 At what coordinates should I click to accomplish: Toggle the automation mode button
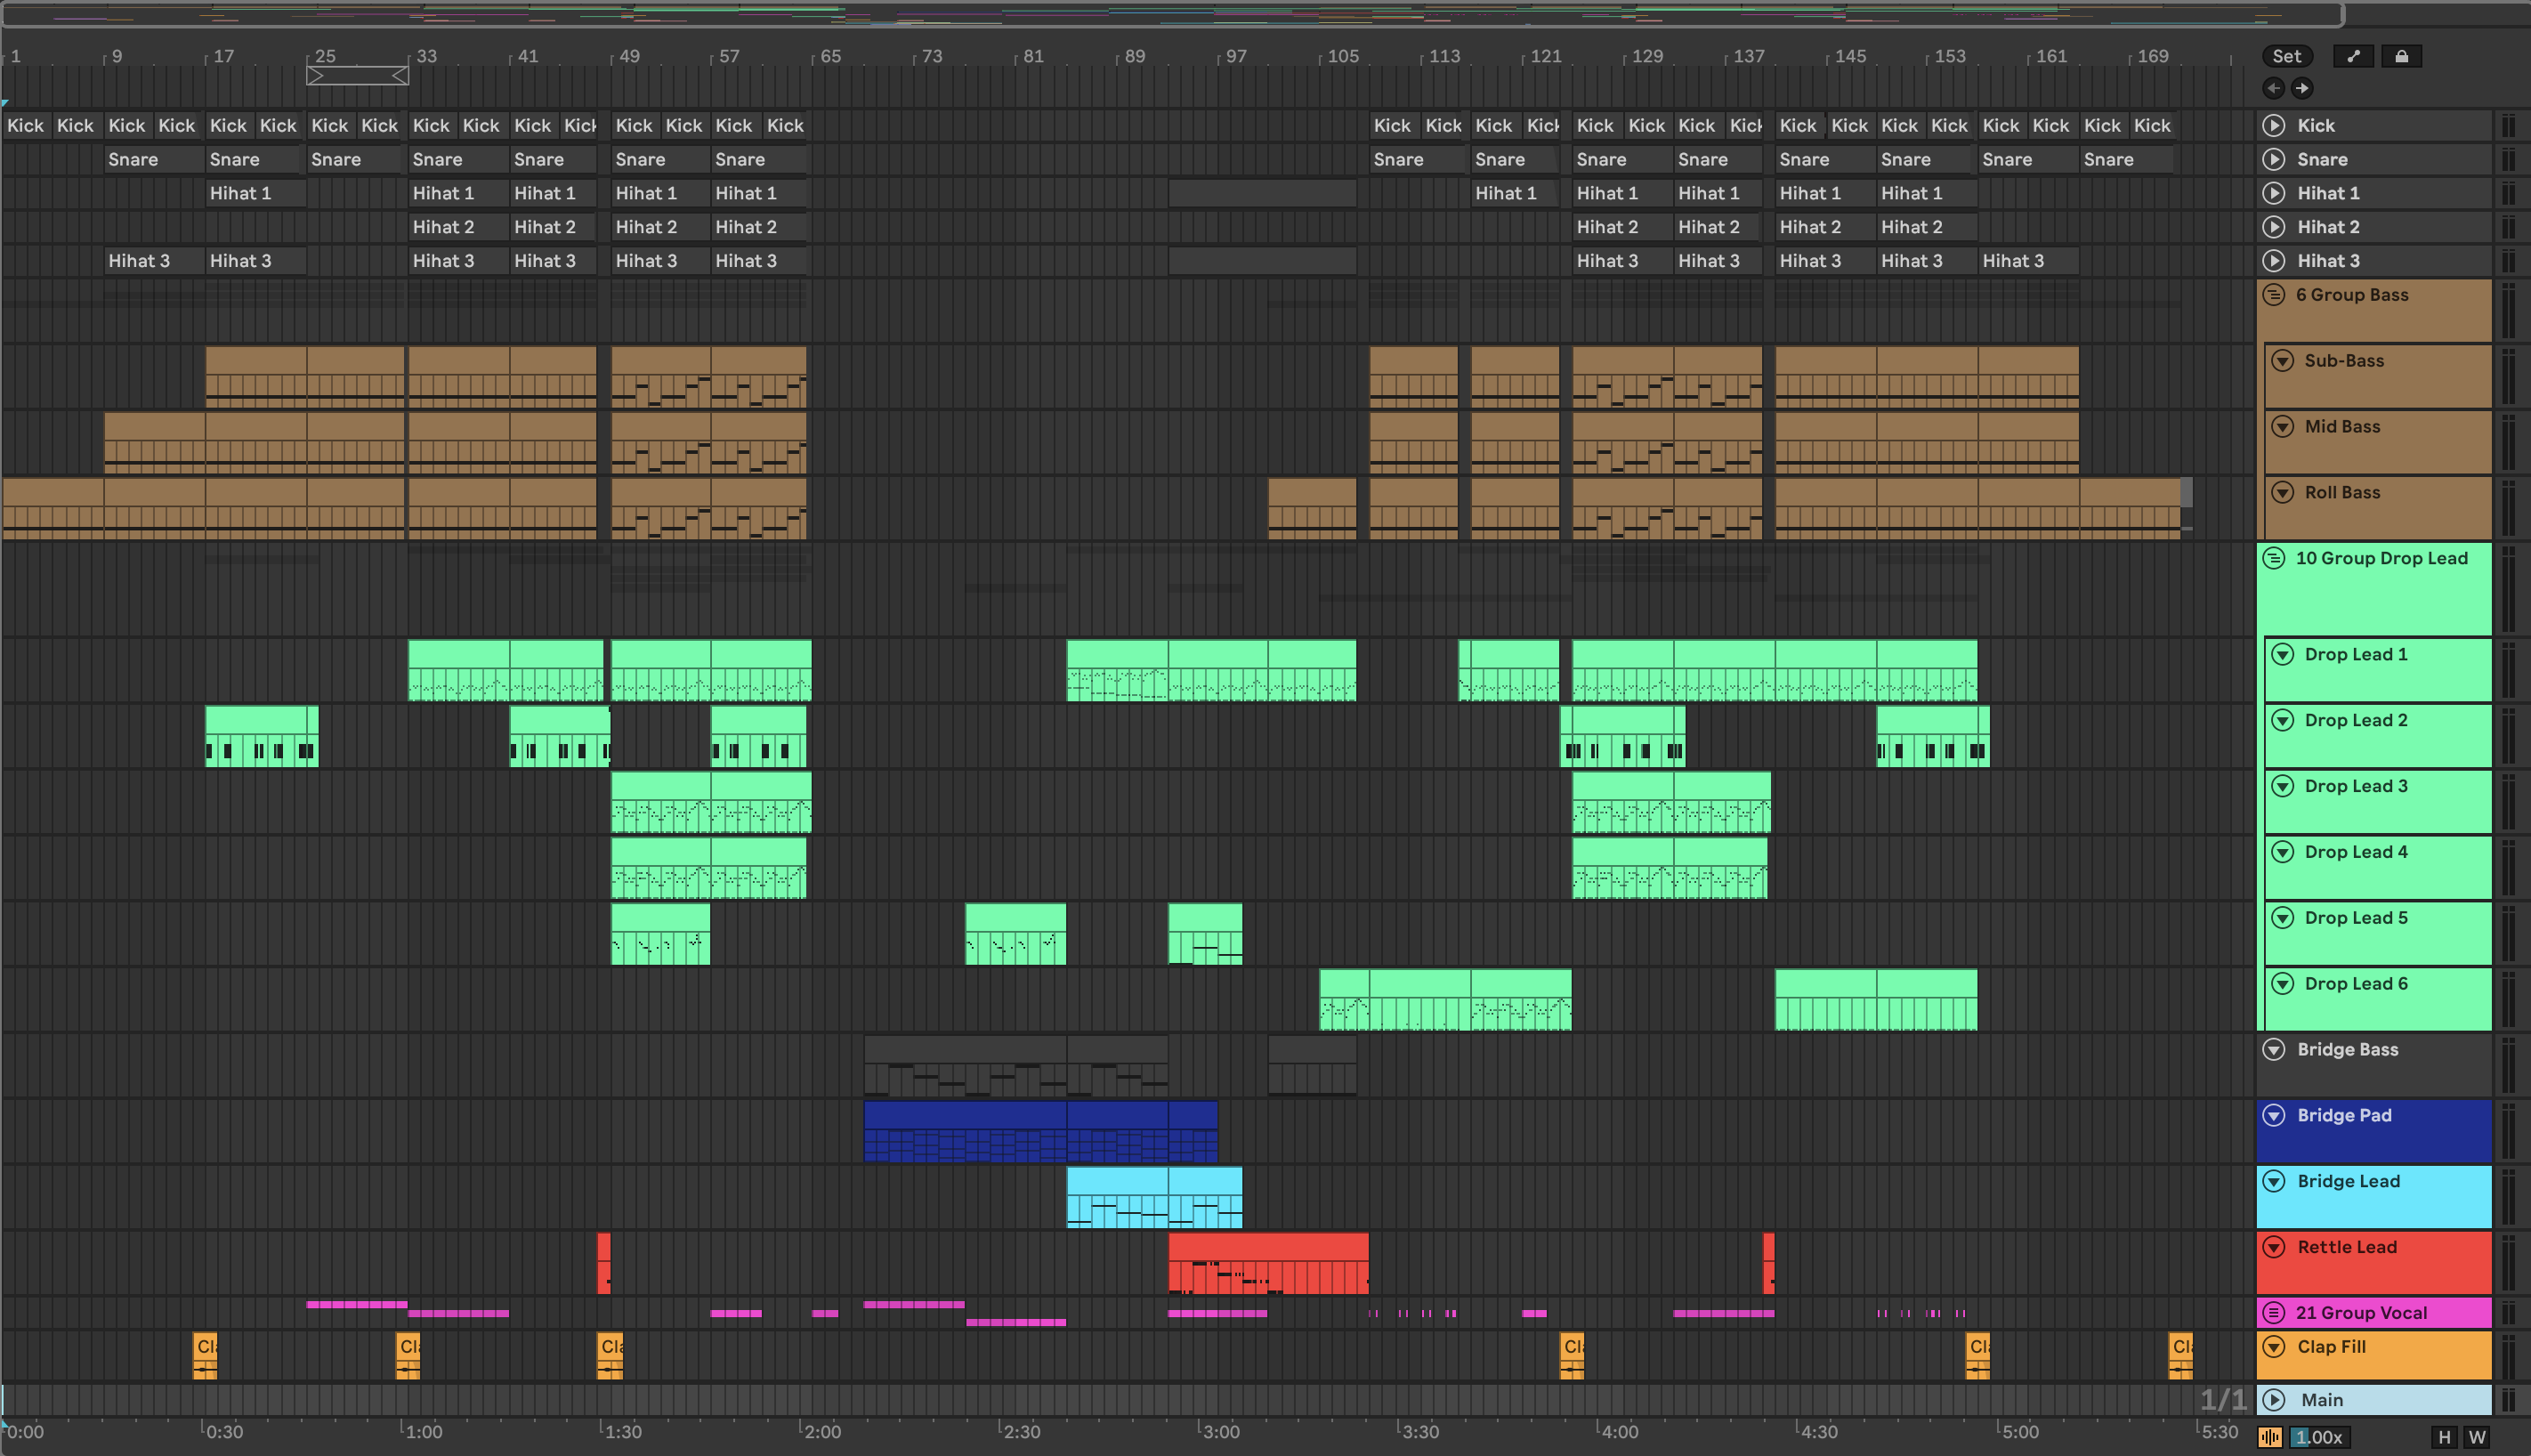pyautogui.click(x=2353, y=56)
